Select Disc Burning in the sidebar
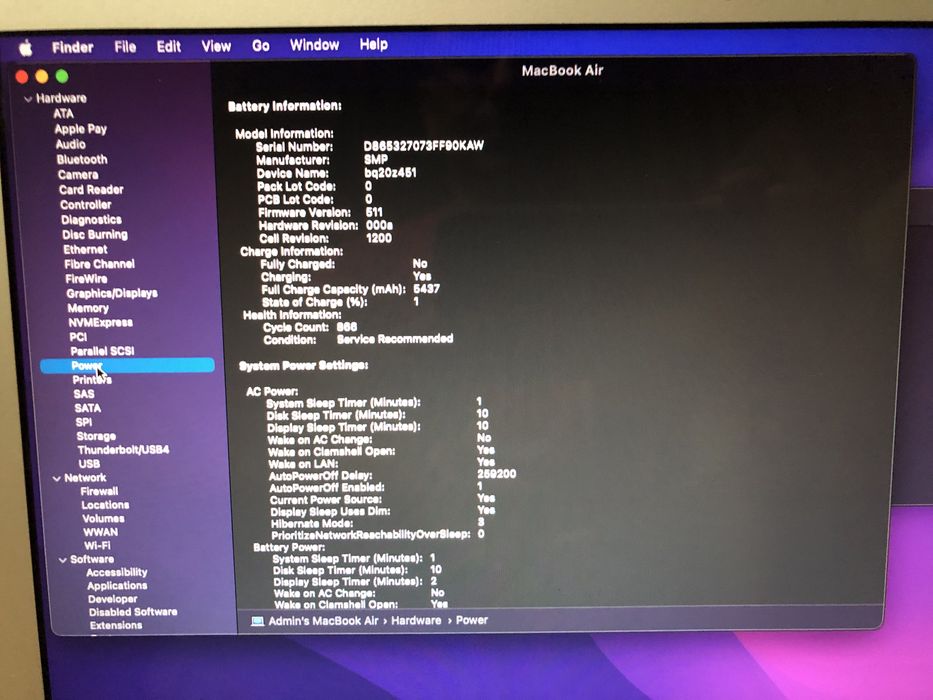 (95, 235)
